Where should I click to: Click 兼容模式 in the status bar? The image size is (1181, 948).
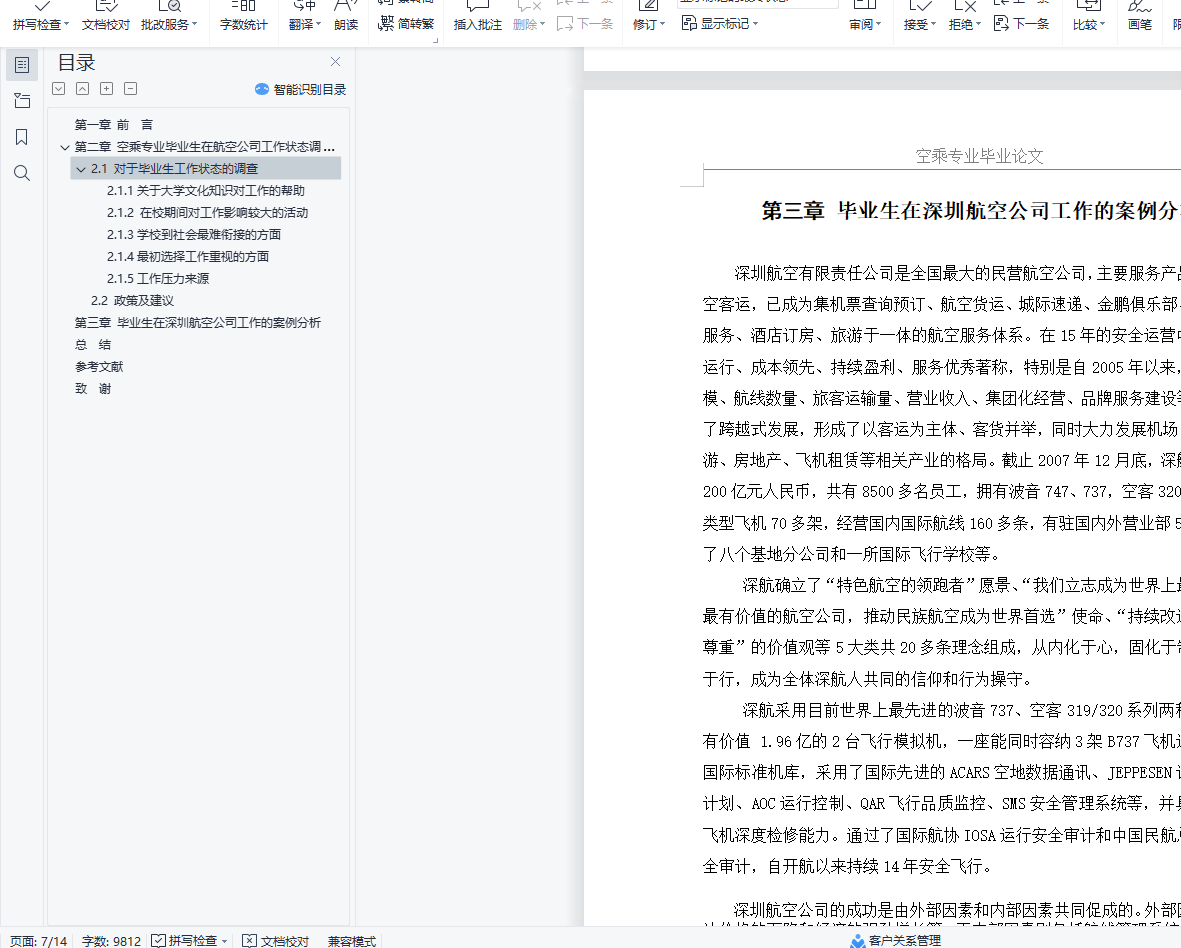[352, 941]
